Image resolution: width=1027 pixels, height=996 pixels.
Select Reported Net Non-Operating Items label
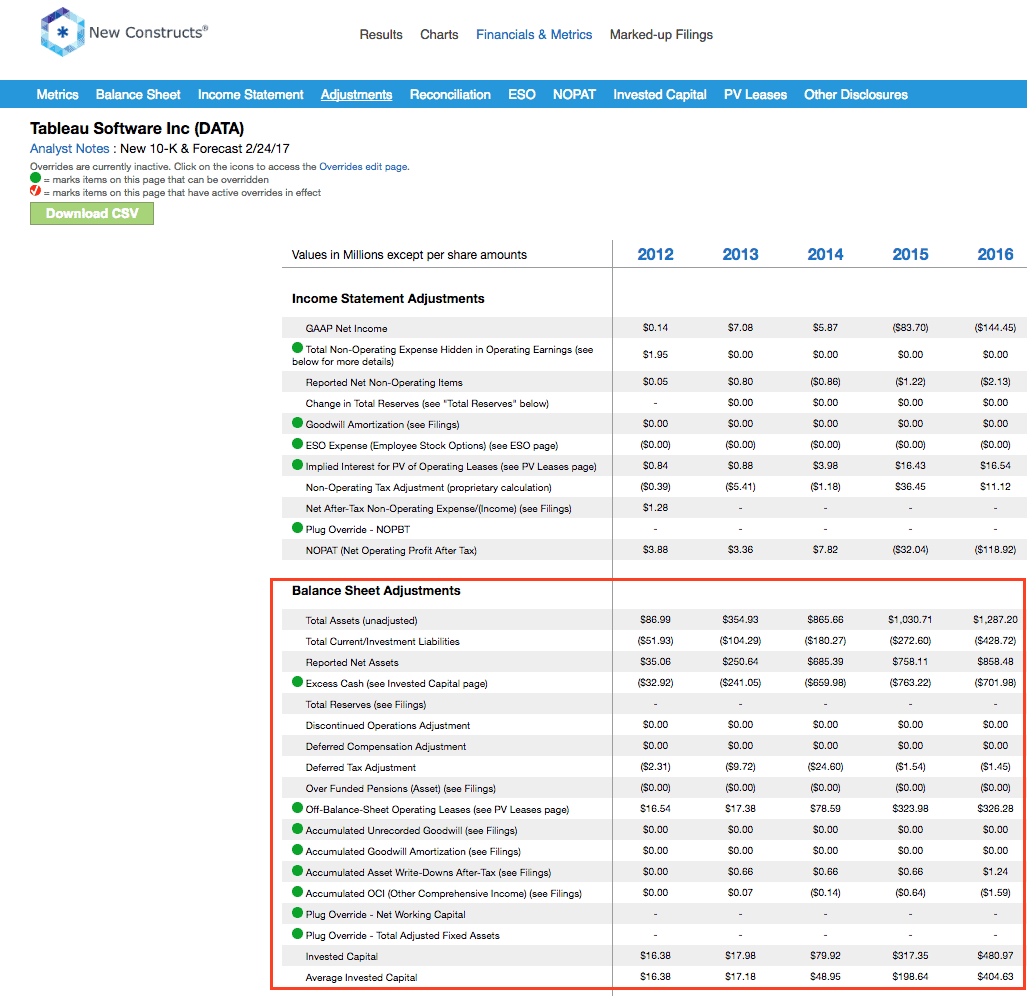(x=384, y=382)
